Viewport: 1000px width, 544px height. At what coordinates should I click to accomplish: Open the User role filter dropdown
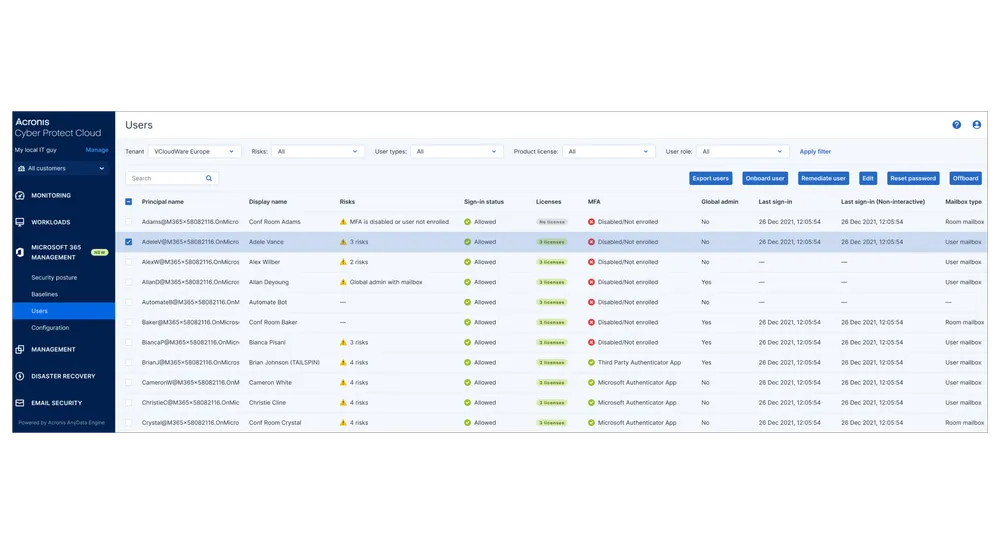(x=741, y=152)
